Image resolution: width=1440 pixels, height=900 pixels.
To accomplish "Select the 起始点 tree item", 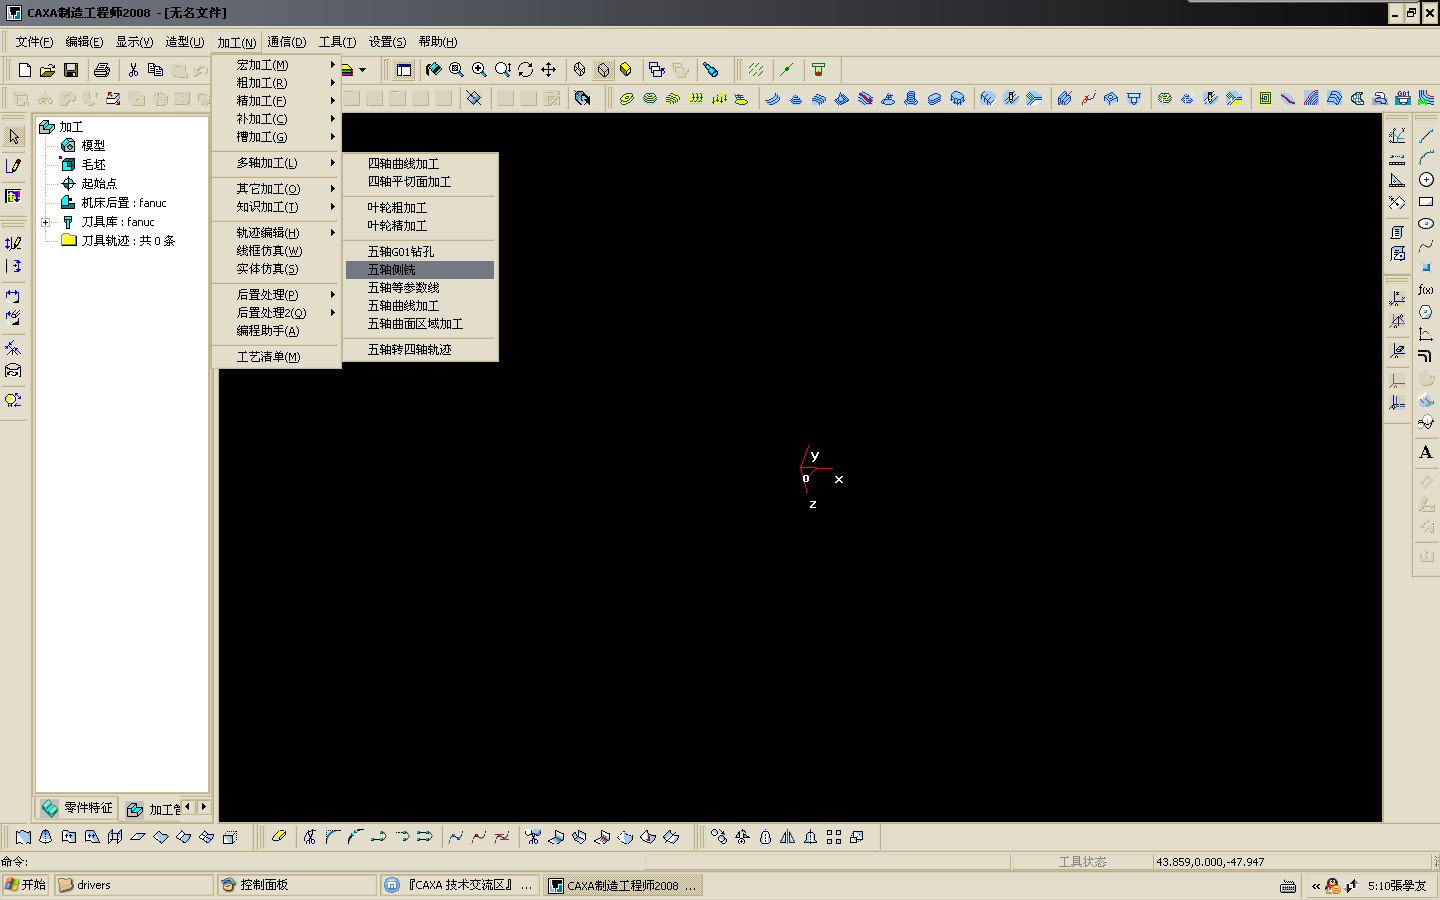I will (99, 183).
